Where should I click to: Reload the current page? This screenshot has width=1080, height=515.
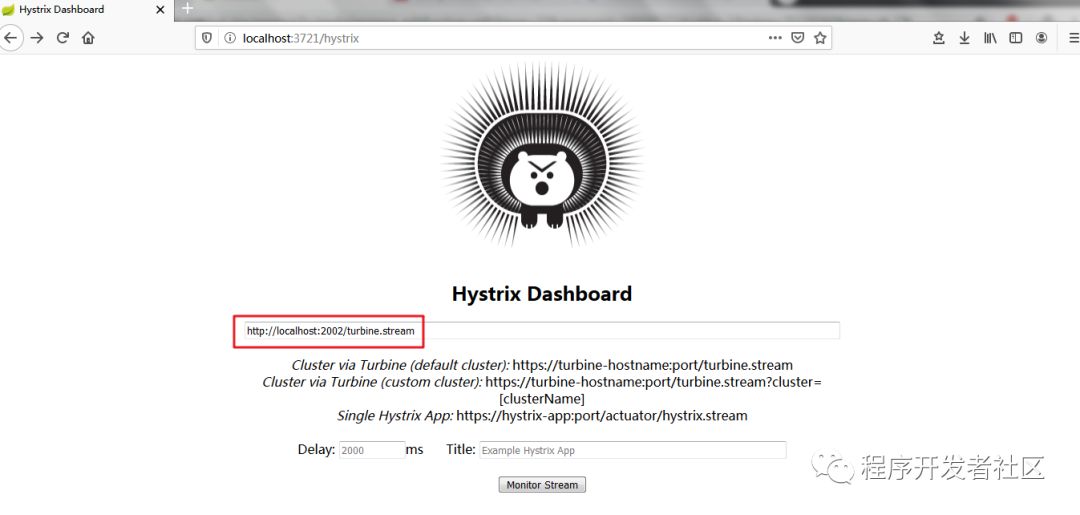[63, 38]
